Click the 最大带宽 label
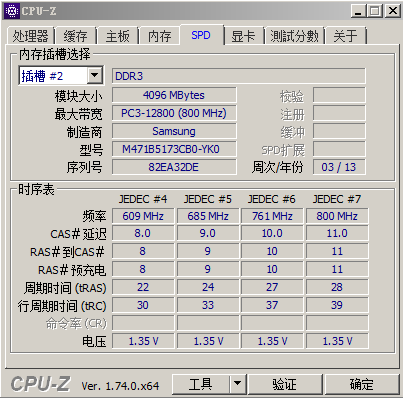403x398 pixels. click(x=79, y=114)
